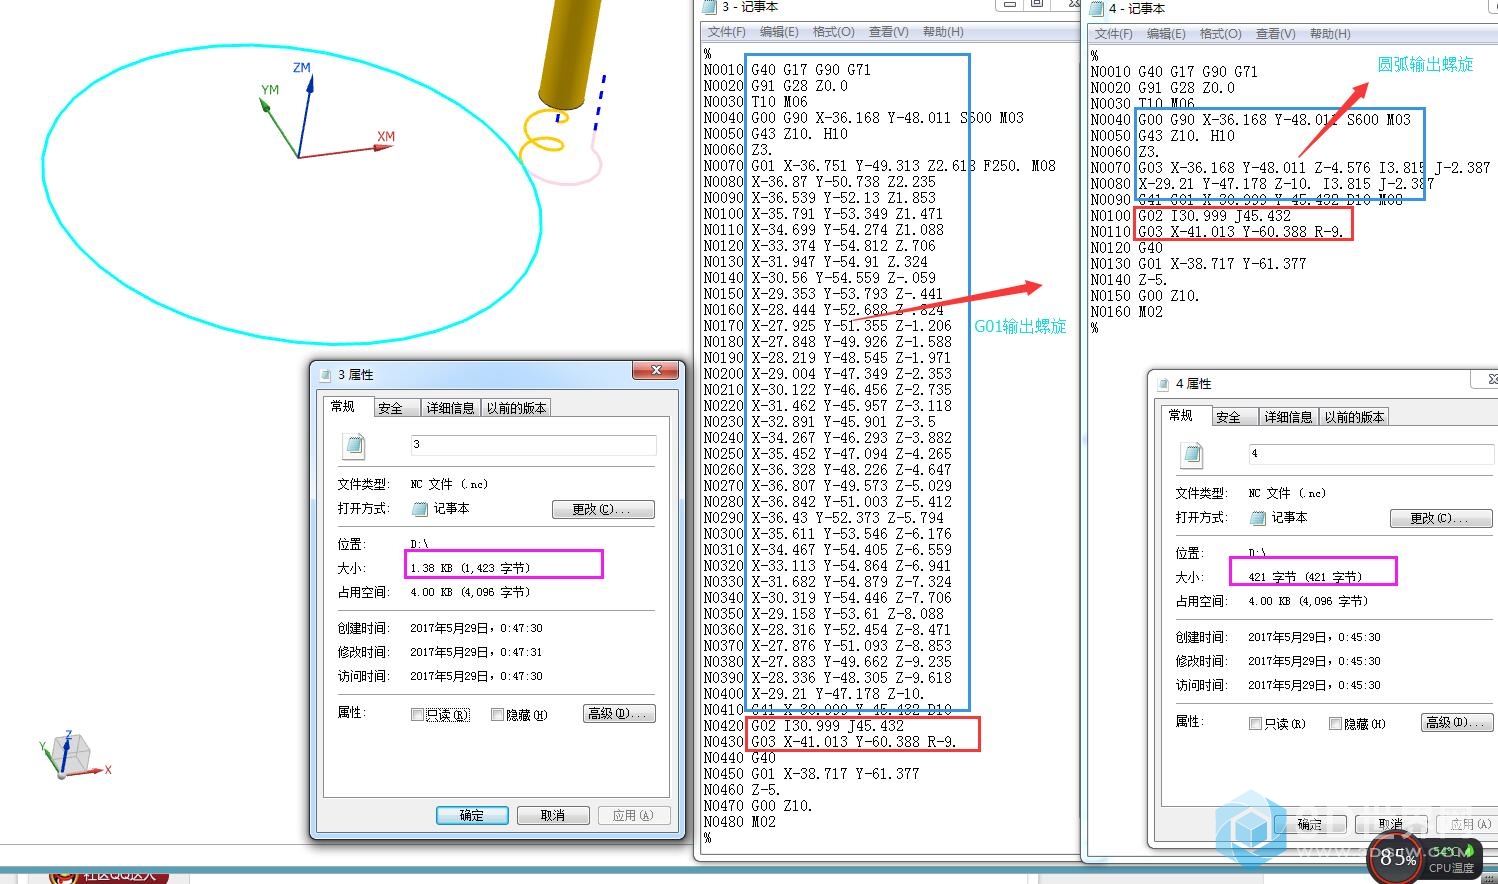Click NC file icon in 3 属性 dialog
Screen dimensions: 1498x884
(354, 445)
